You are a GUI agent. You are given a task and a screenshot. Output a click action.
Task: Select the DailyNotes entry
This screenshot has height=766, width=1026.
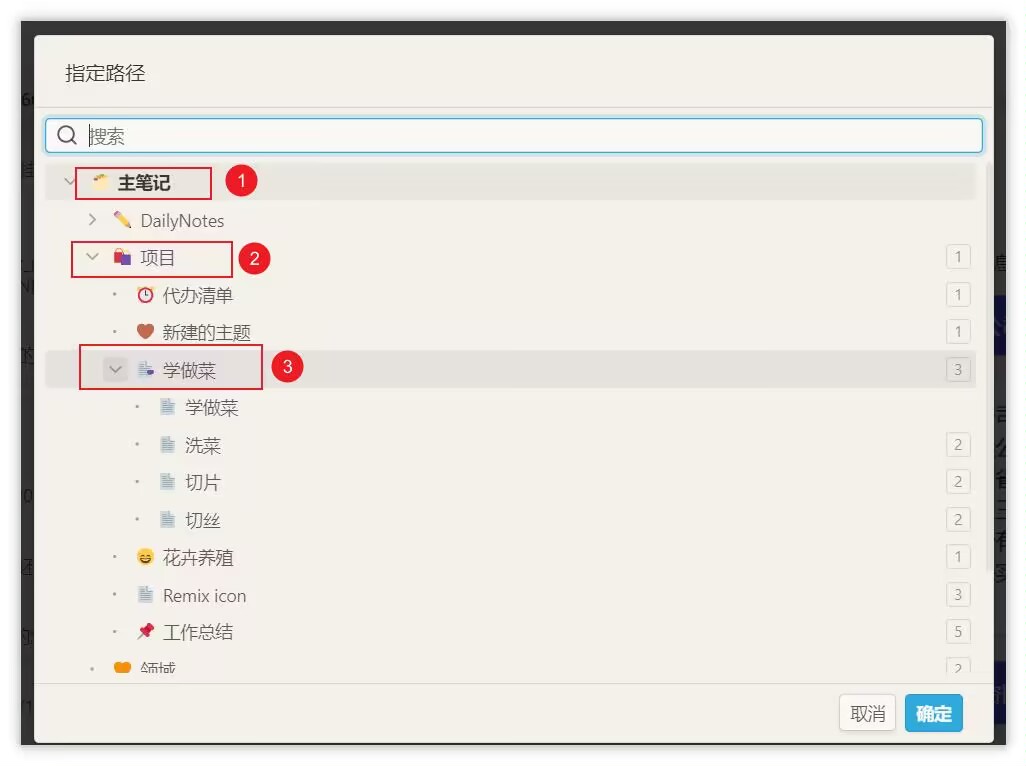tap(510, 220)
